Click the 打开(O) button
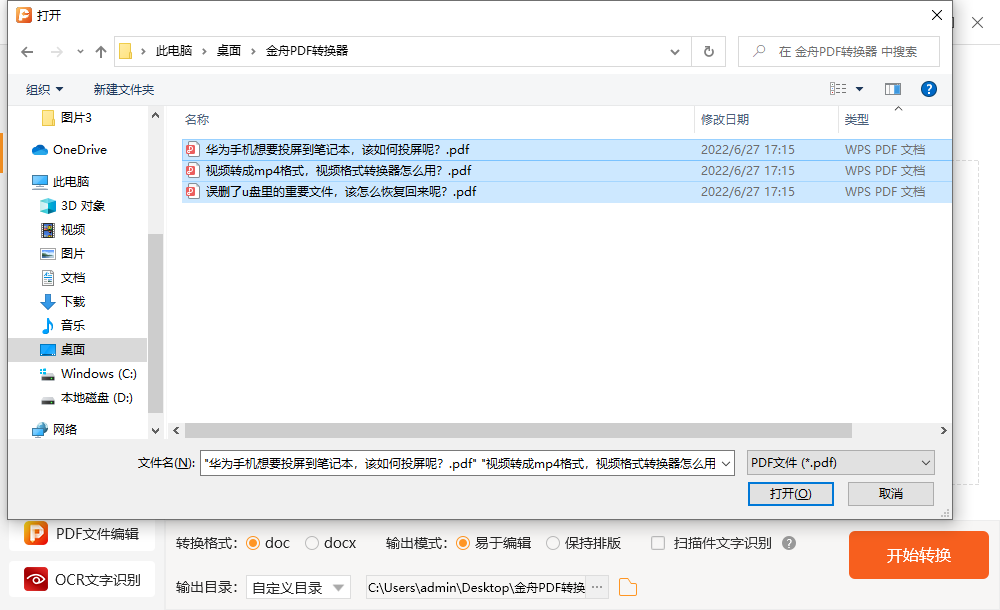 (x=791, y=494)
